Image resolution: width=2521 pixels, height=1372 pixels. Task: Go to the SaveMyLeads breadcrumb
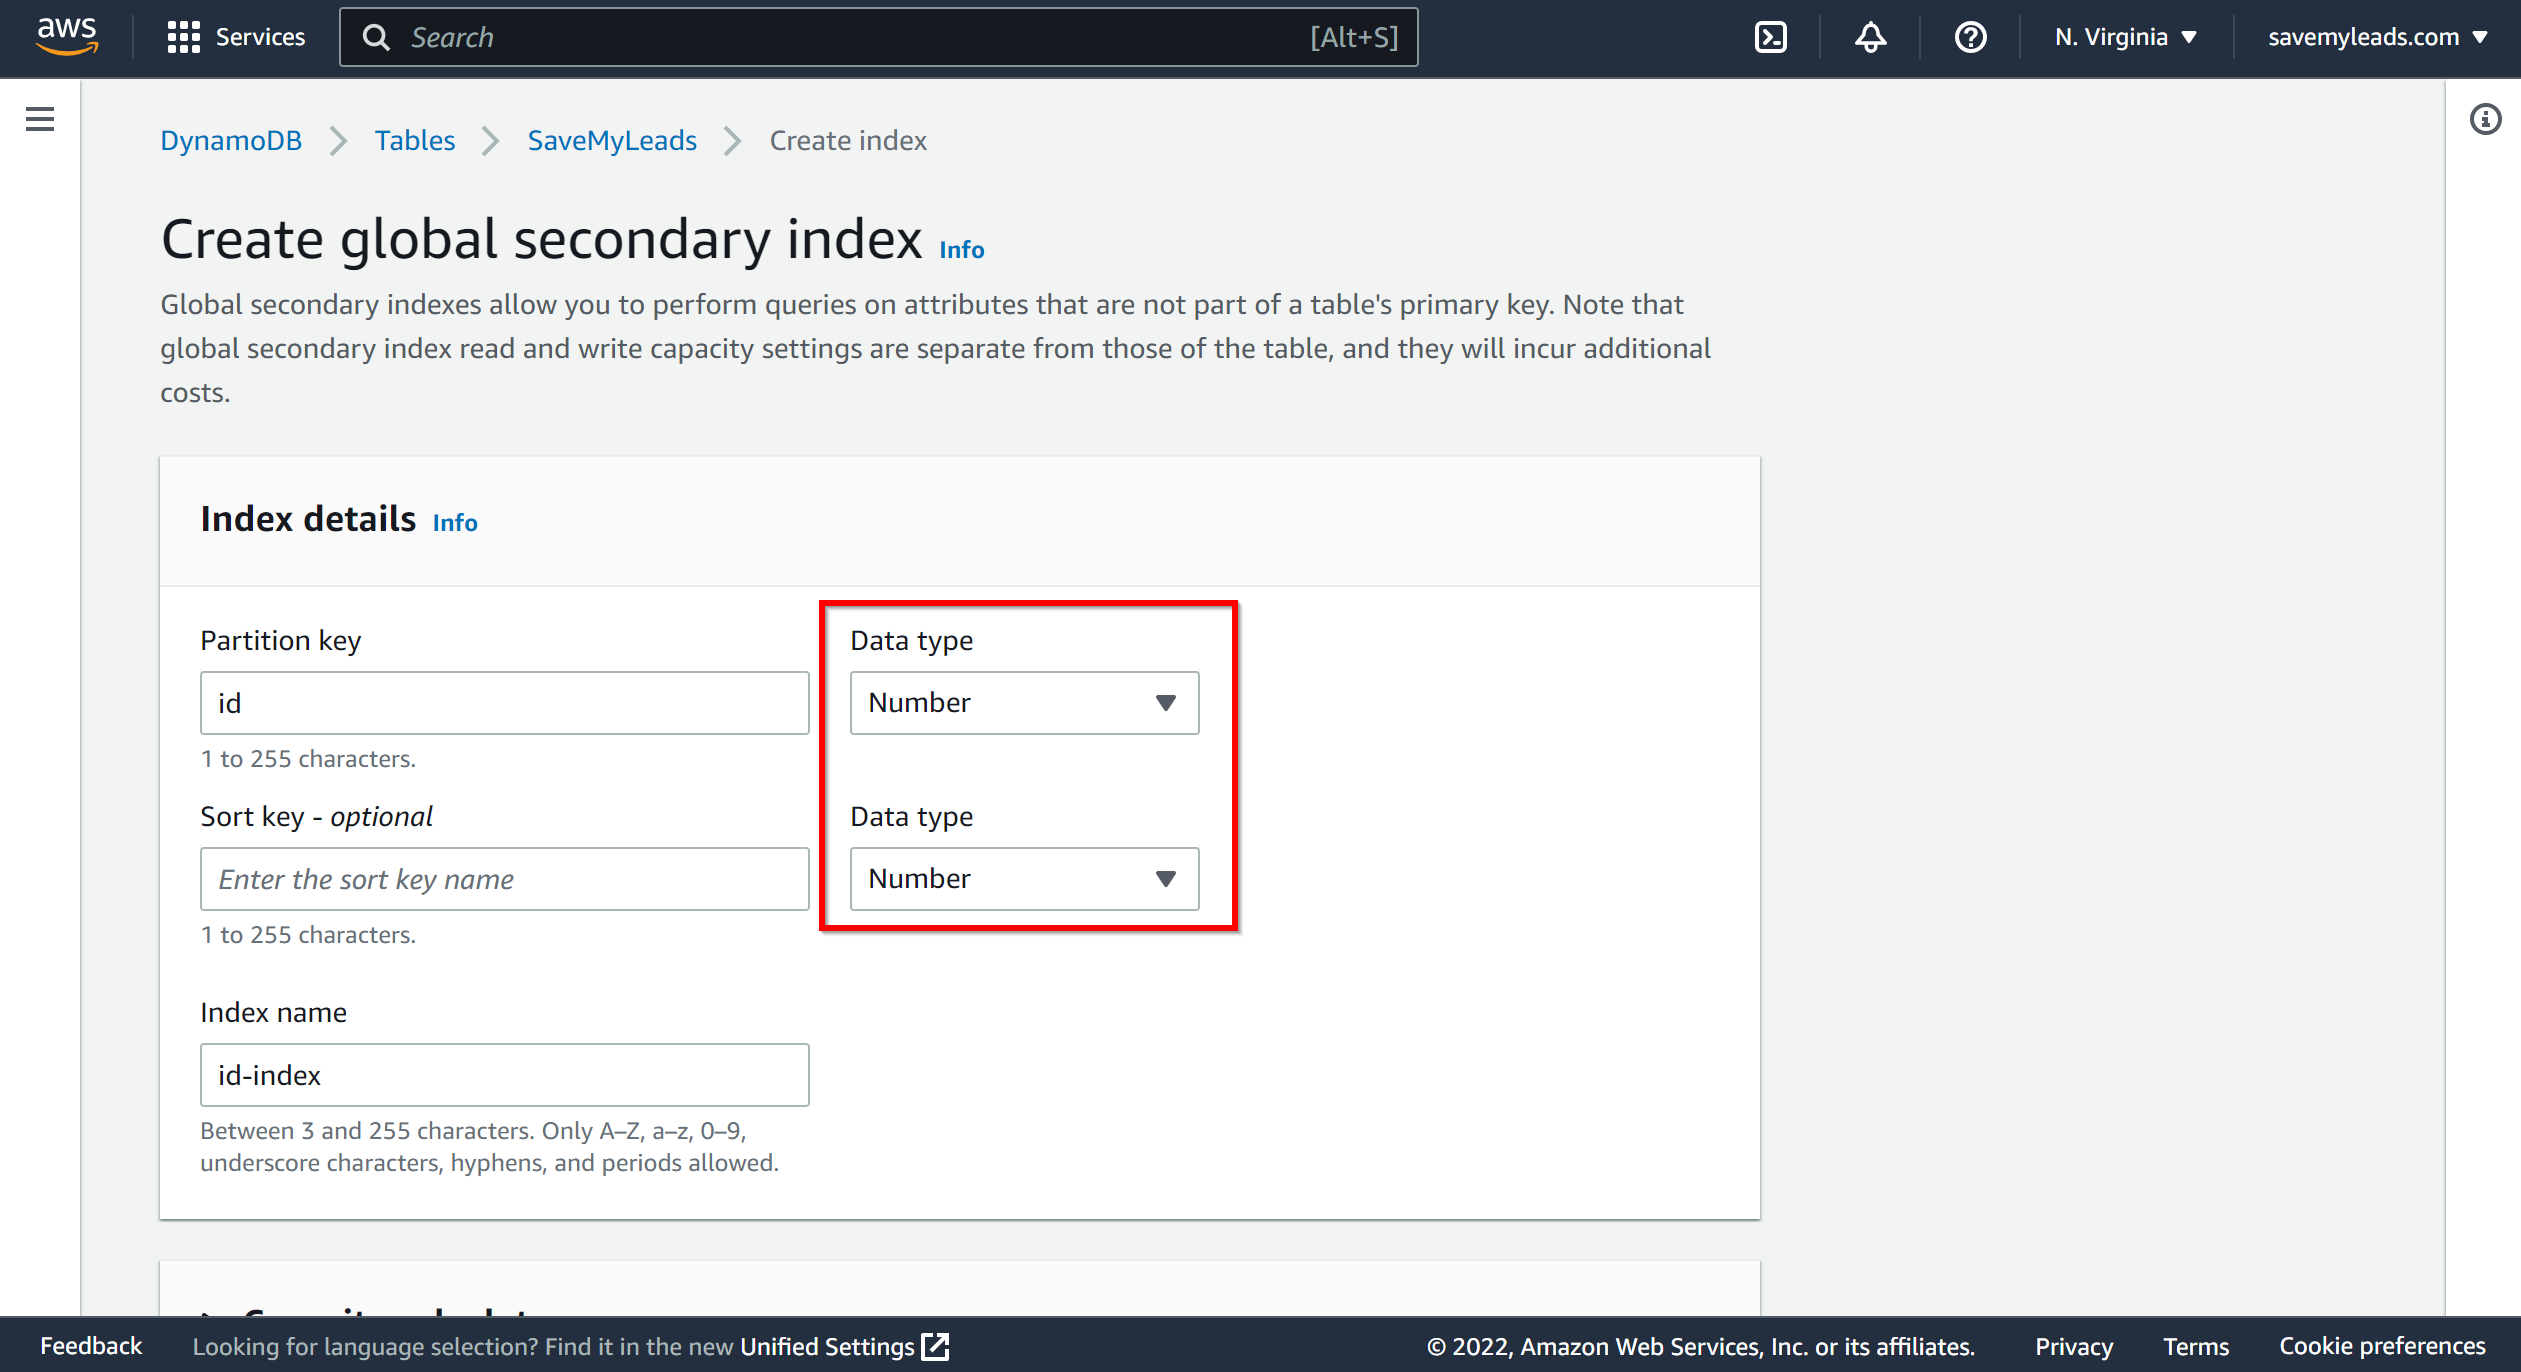tap(612, 140)
